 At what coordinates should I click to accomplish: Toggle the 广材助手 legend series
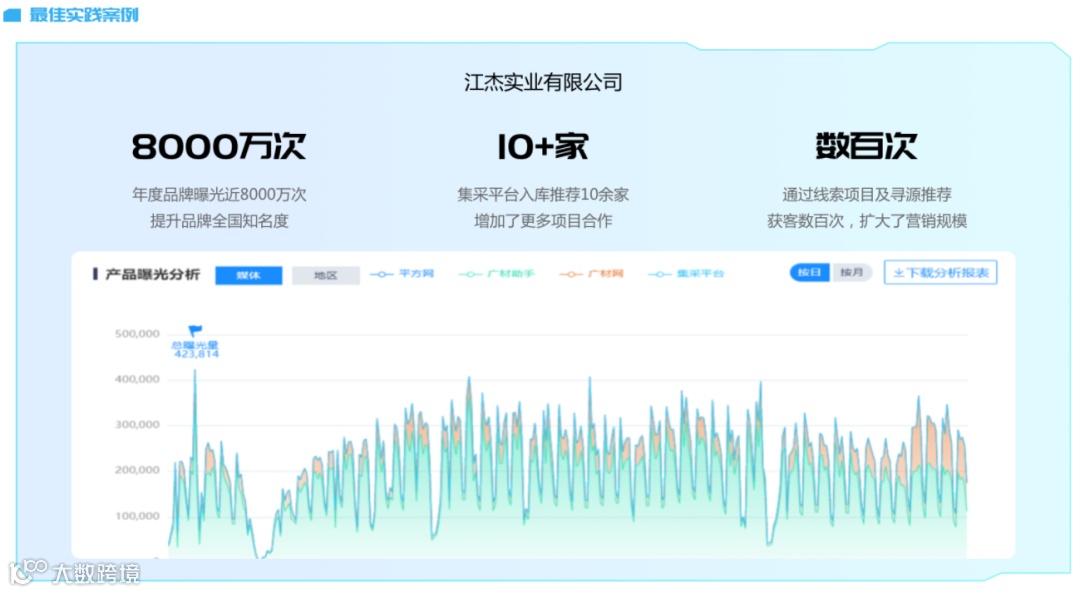pos(497,274)
